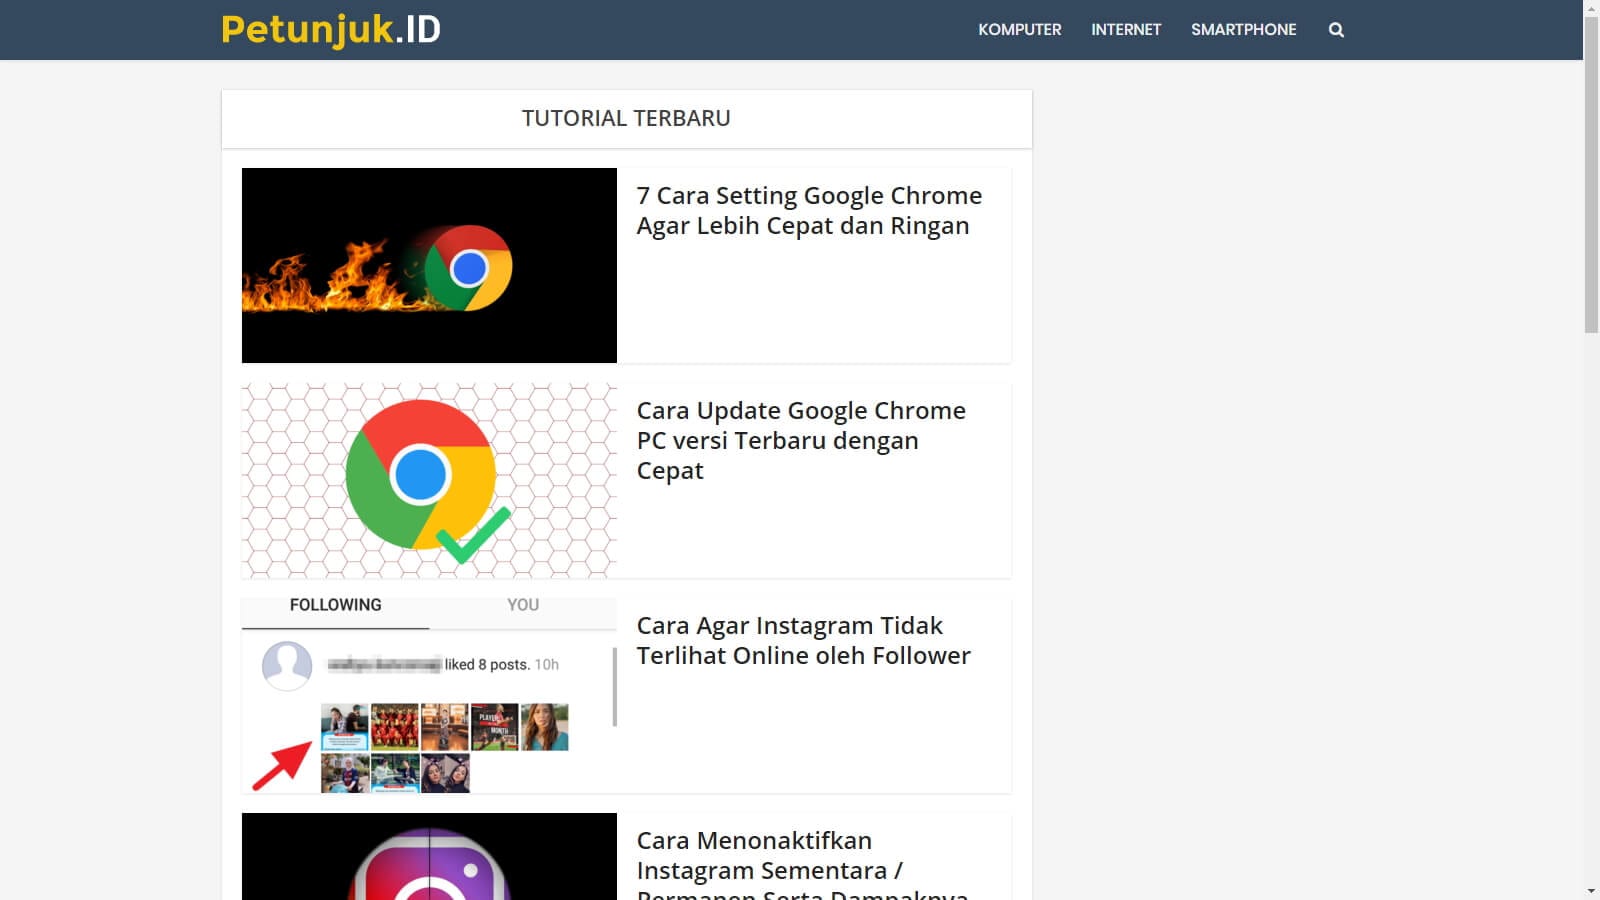Image resolution: width=1600 pixels, height=900 pixels.
Task: Open article Cara Menonaktifkan Instagram Sementara
Action: pos(802,863)
